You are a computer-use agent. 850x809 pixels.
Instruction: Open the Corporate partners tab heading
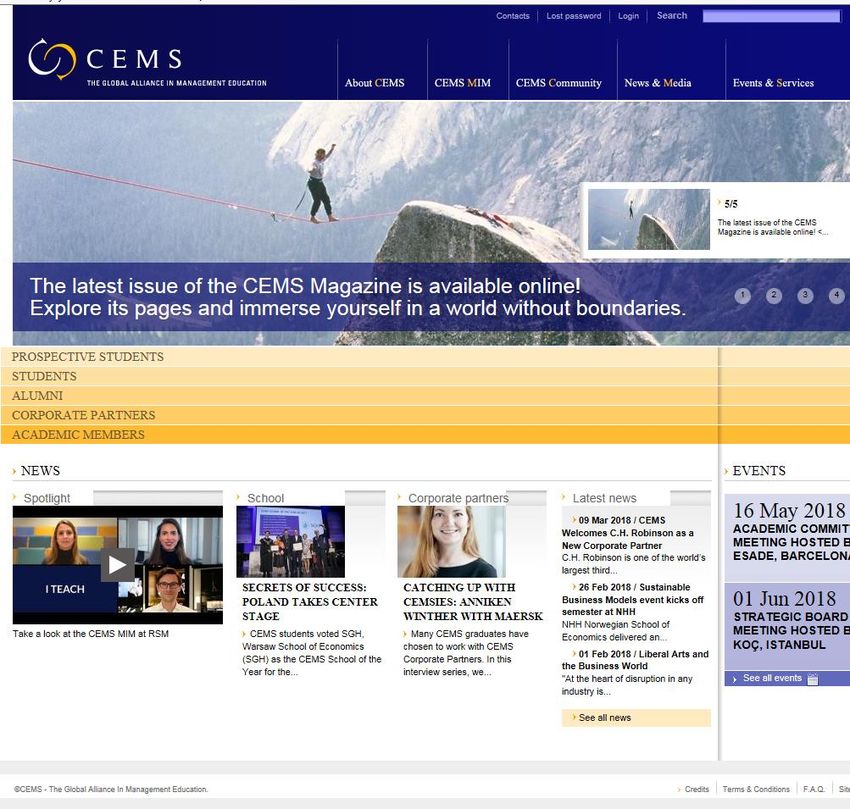pos(458,498)
